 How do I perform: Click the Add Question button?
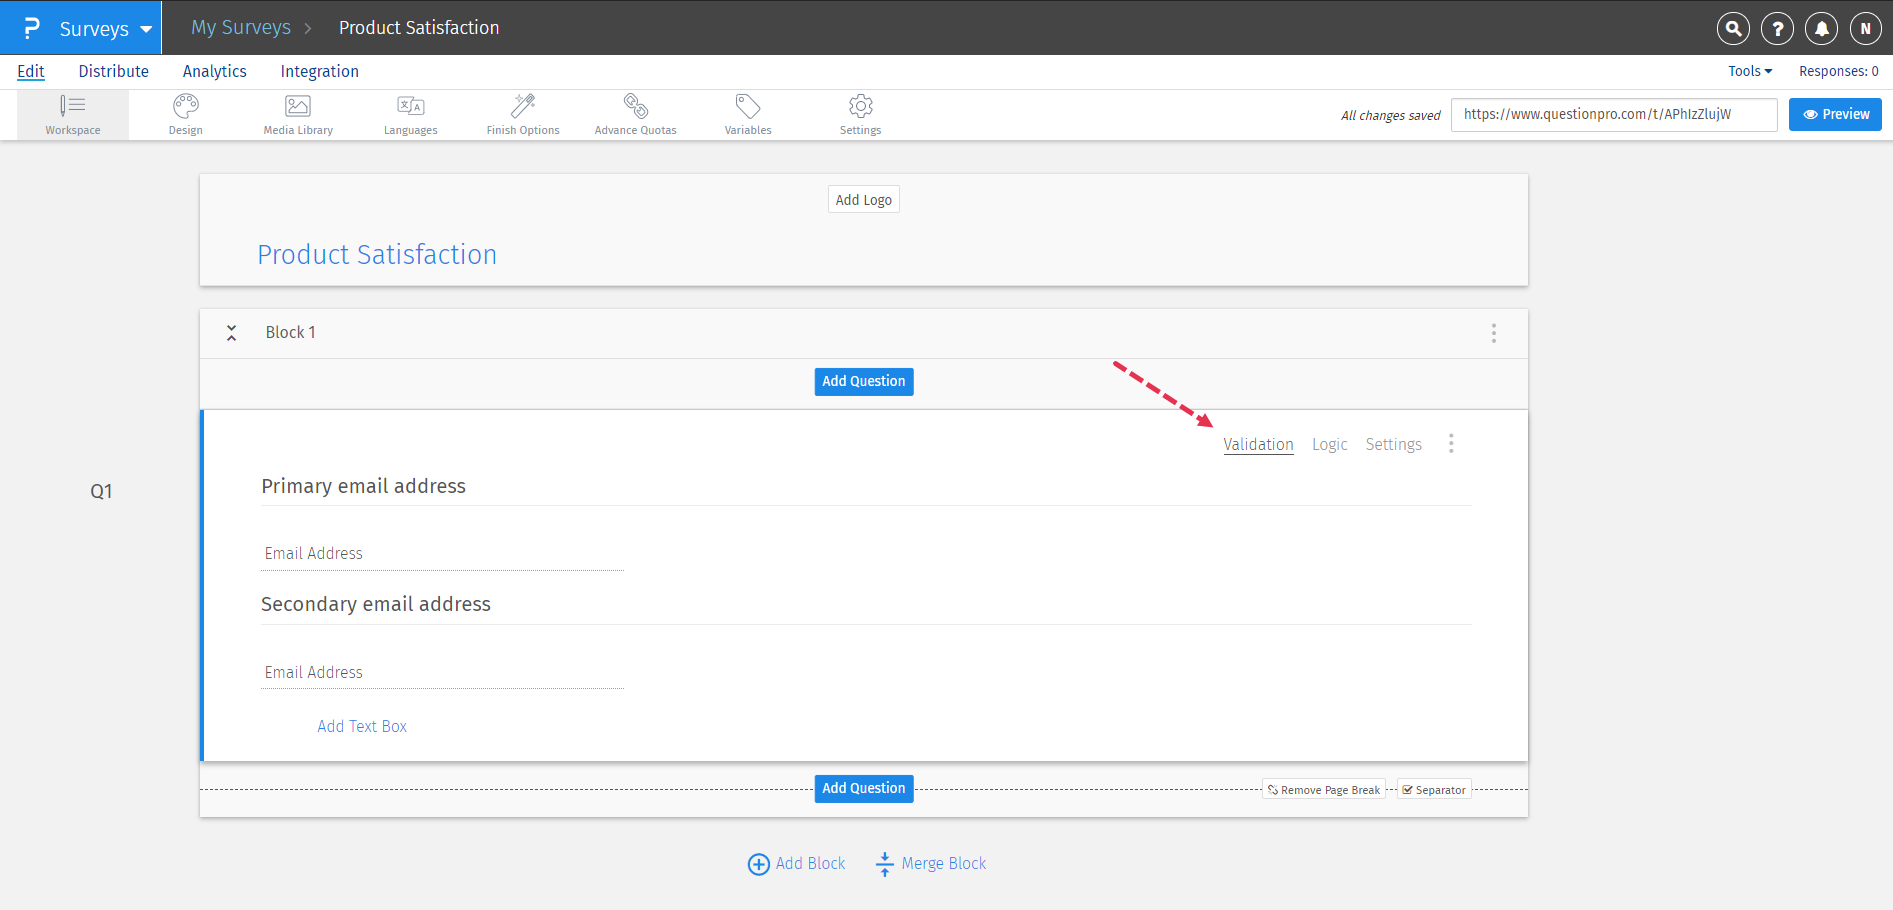click(863, 381)
